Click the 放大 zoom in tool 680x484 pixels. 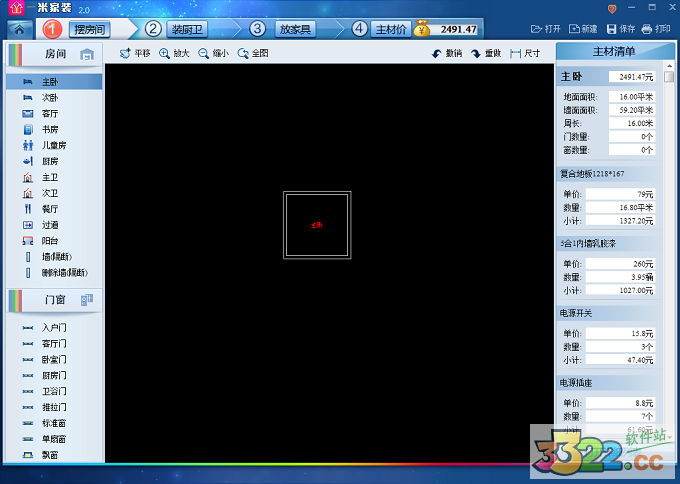[174, 53]
